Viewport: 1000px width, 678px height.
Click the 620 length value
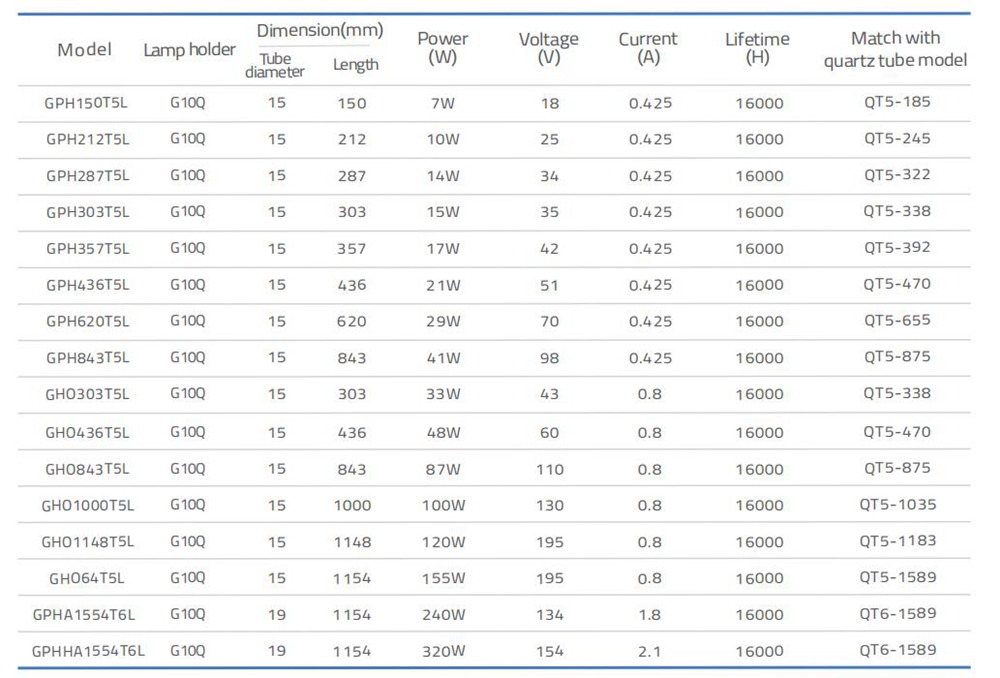[x=352, y=322]
